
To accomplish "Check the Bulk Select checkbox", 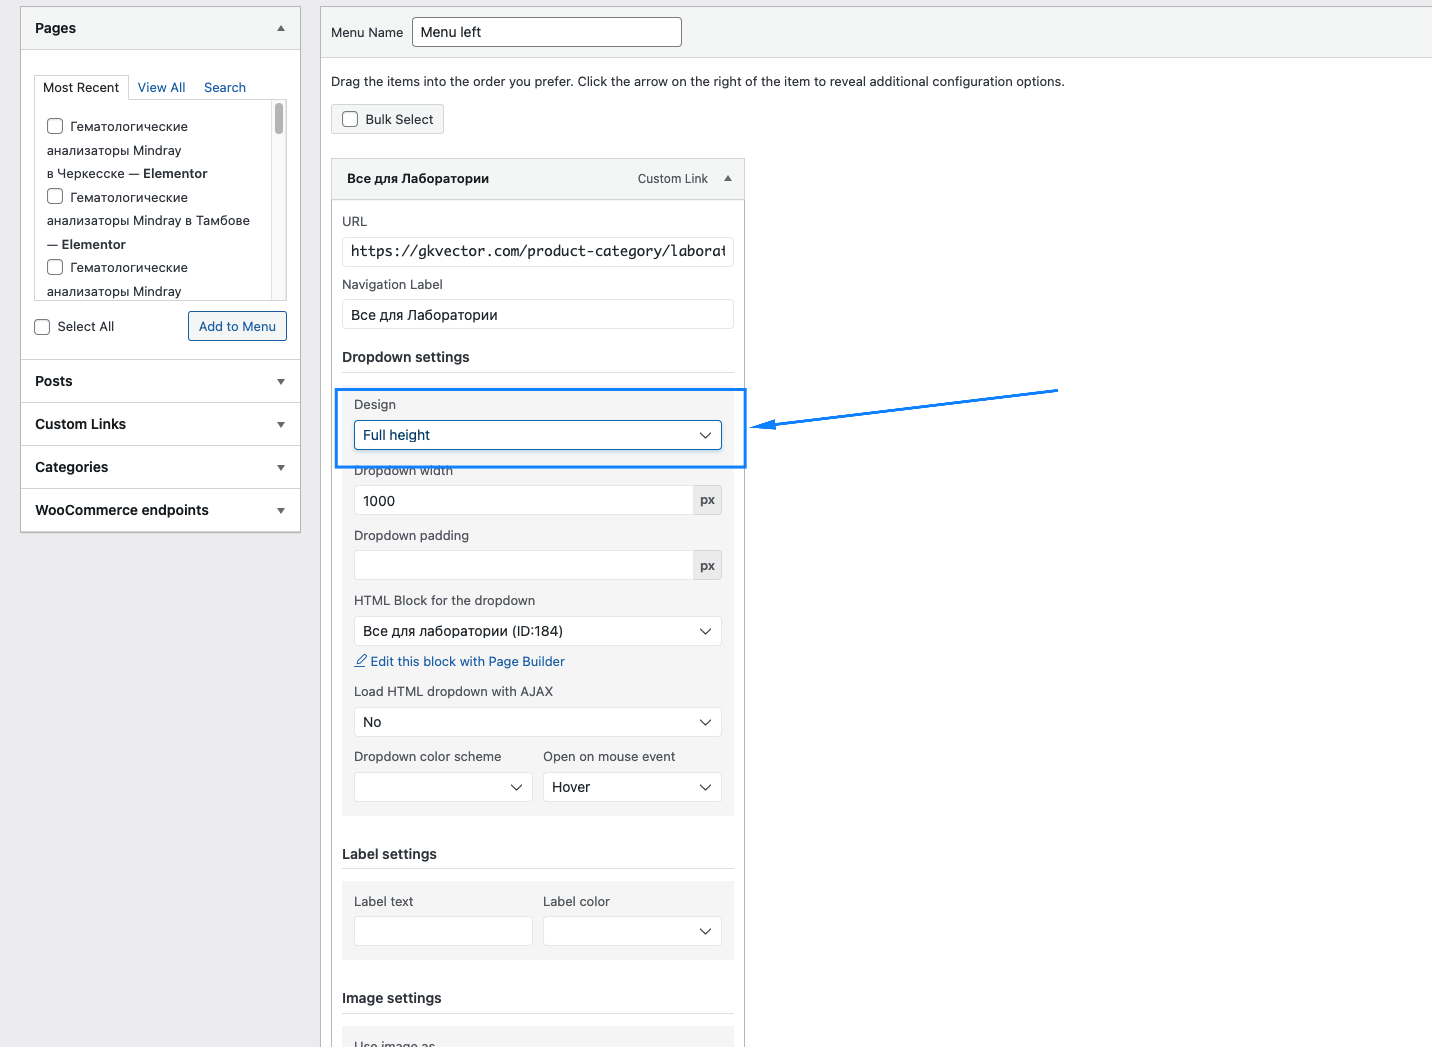I will click(x=350, y=119).
